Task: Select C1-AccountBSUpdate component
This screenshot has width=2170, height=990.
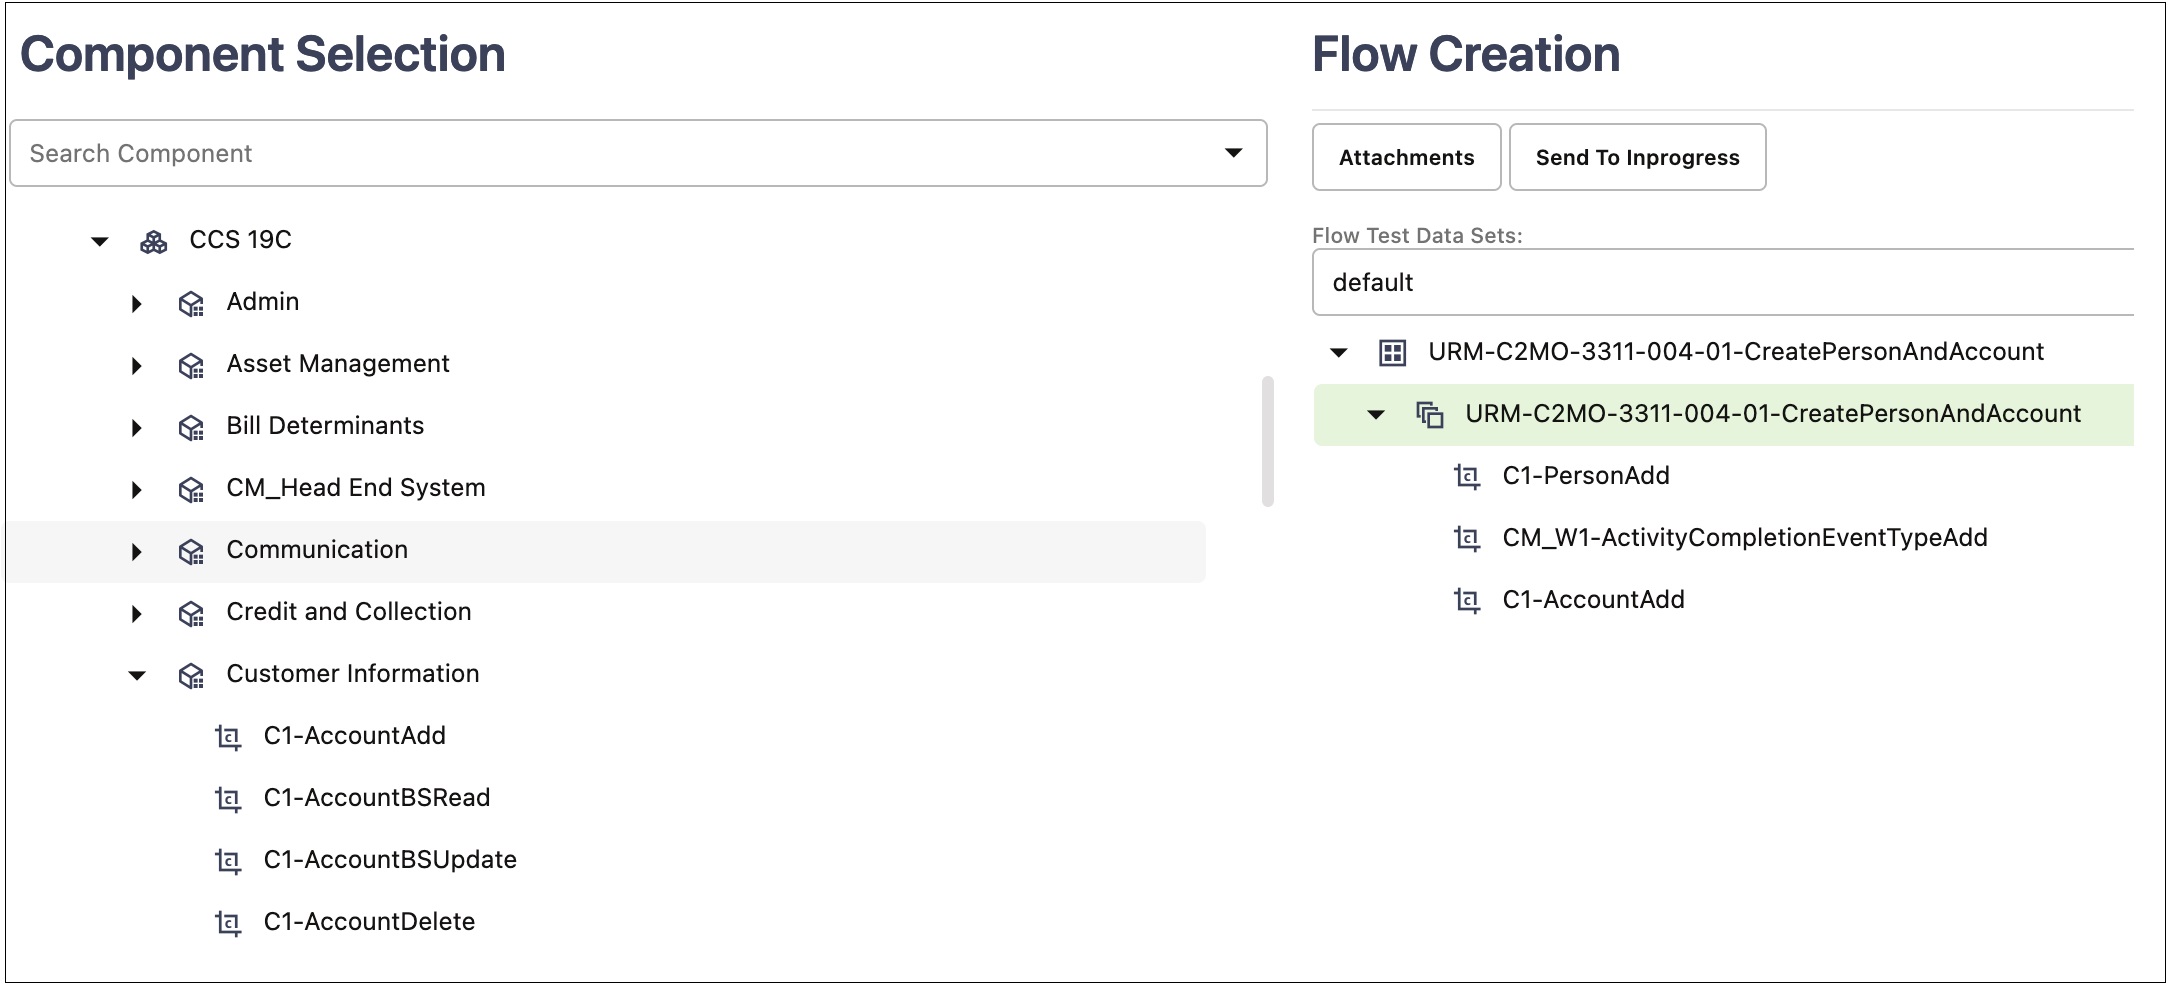Action: (390, 860)
